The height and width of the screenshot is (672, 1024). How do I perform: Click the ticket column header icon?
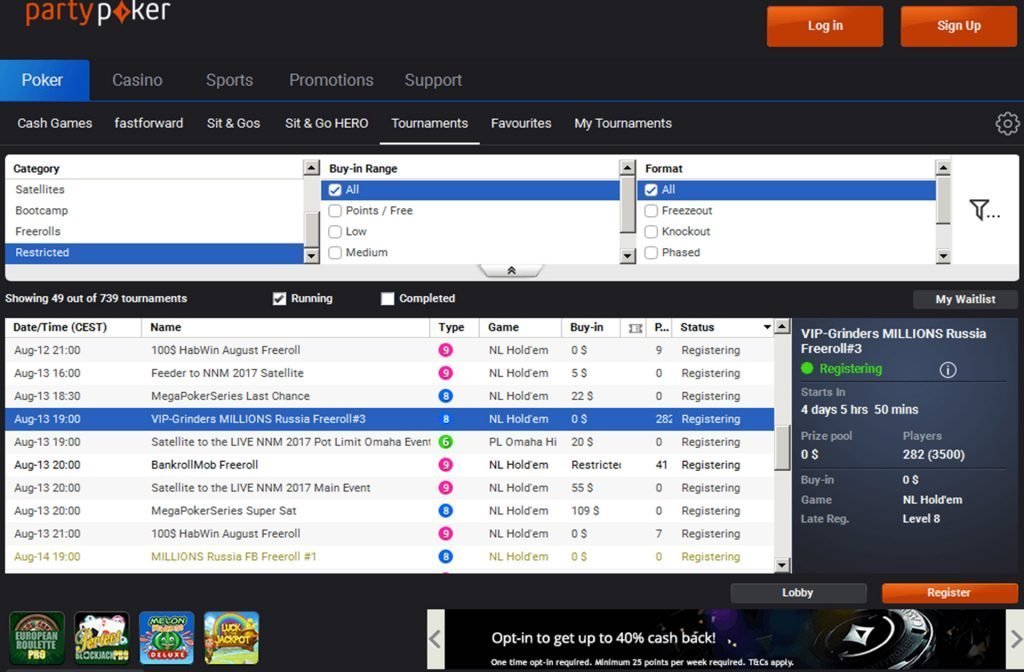(x=635, y=328)
